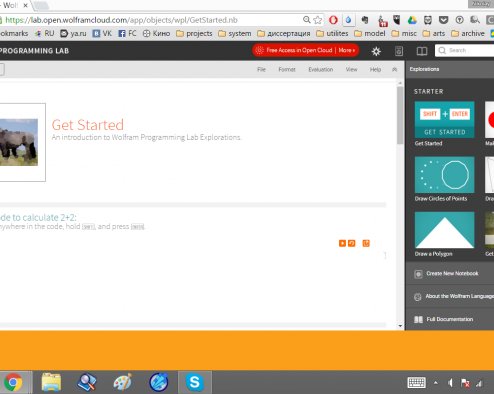Image resolution: width=494 pixels, height=394 pixels.
Task: Select the Explorations tab
Action: tap(424, 69)
